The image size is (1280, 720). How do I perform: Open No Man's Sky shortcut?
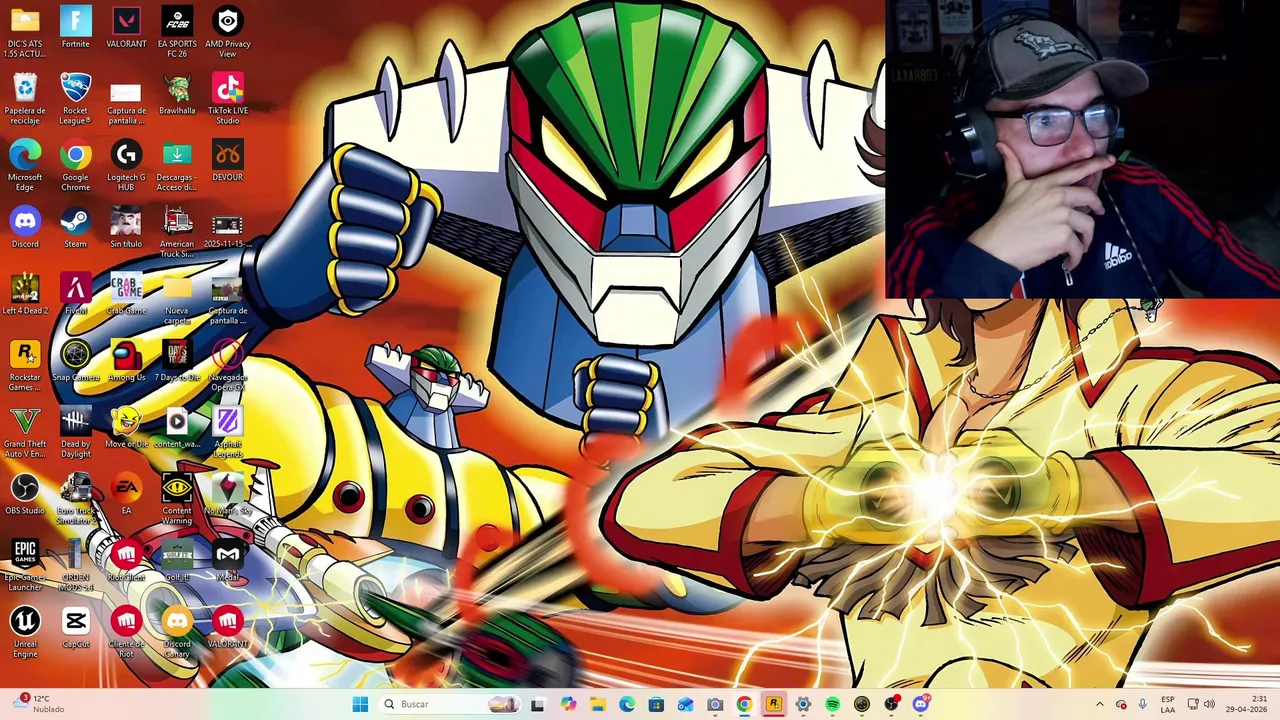tap(228, 495)
